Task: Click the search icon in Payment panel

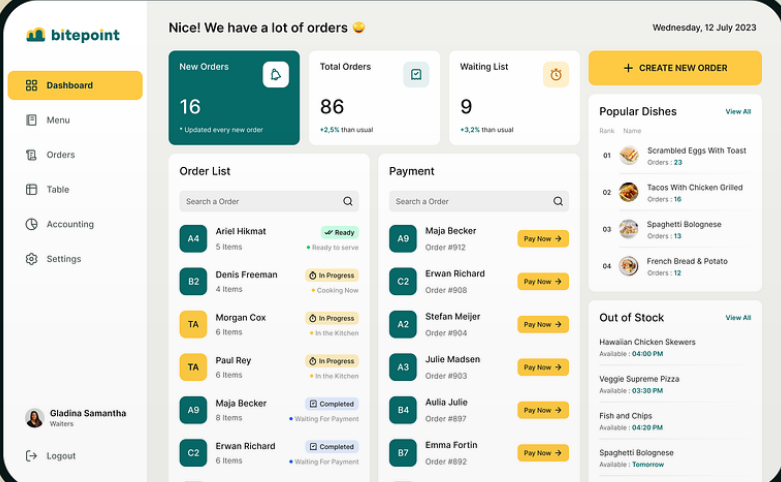Action: point(558,201)
